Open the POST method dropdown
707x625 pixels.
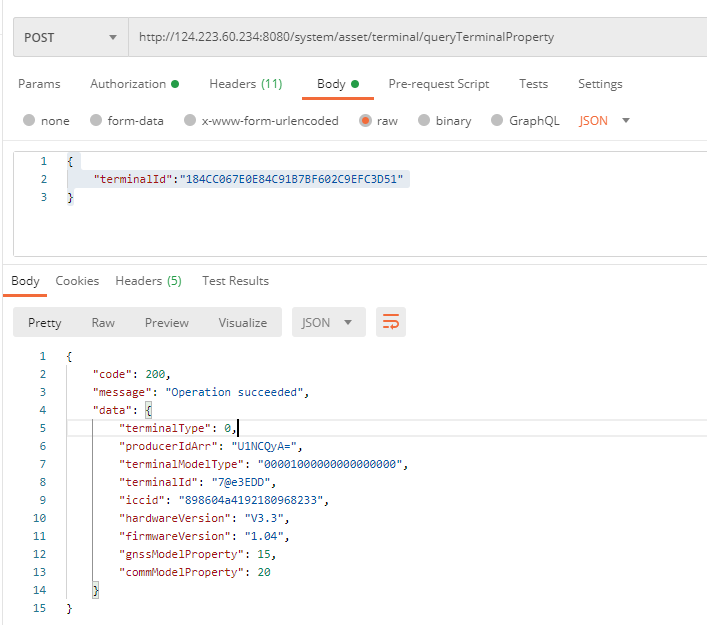click(70, 37)
